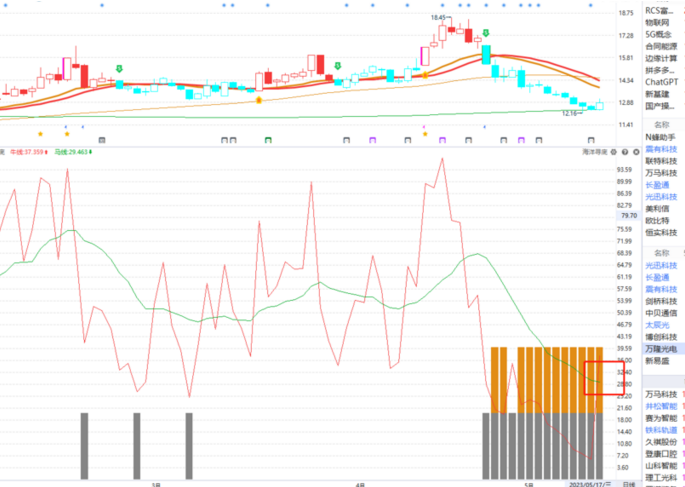This screenshot has width=685, height=487.
Task: Click the 牛线:37.359 indicator label
Action: pyautogui.click(x=29, y=152)
